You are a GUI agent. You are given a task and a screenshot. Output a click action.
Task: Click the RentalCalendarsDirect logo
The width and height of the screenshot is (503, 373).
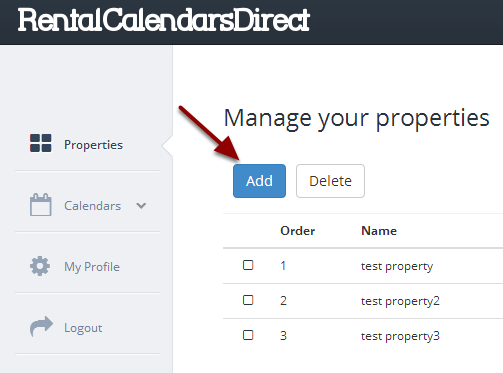click(164, 20)
